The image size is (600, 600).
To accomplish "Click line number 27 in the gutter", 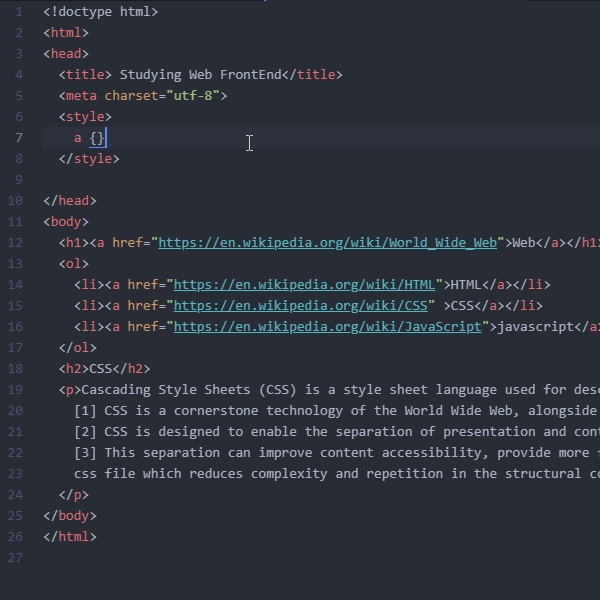I will tap(15, 558).
